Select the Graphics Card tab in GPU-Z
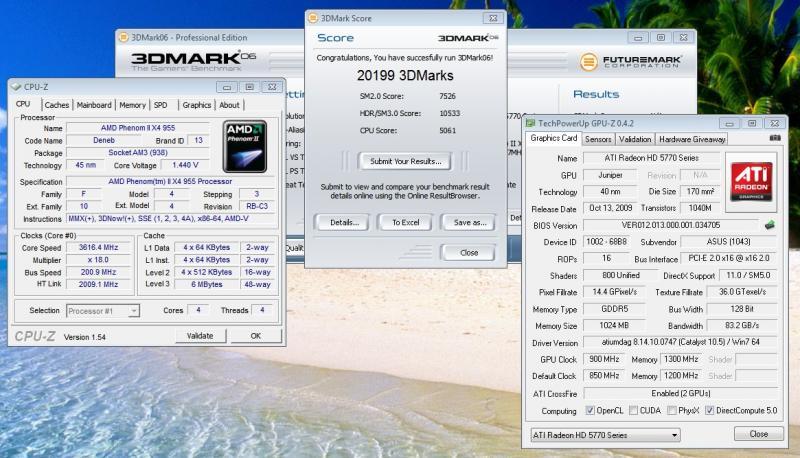Screen dimensions: 800x458 point(554,138)
